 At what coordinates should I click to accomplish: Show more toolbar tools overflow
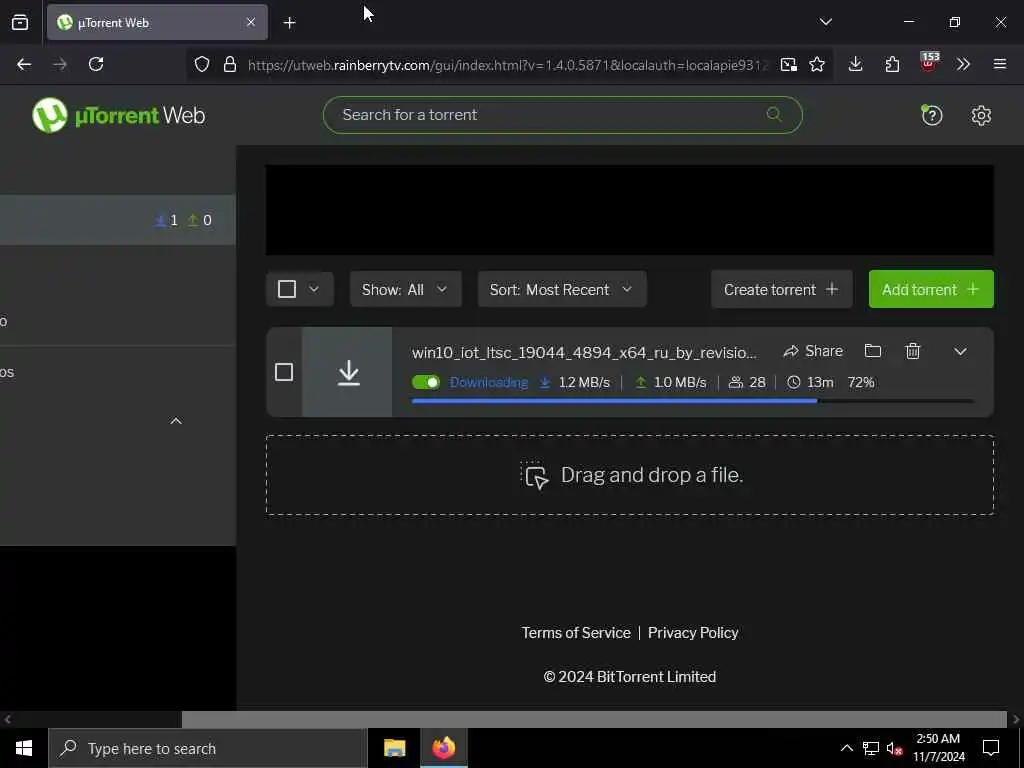pos(963,64)
